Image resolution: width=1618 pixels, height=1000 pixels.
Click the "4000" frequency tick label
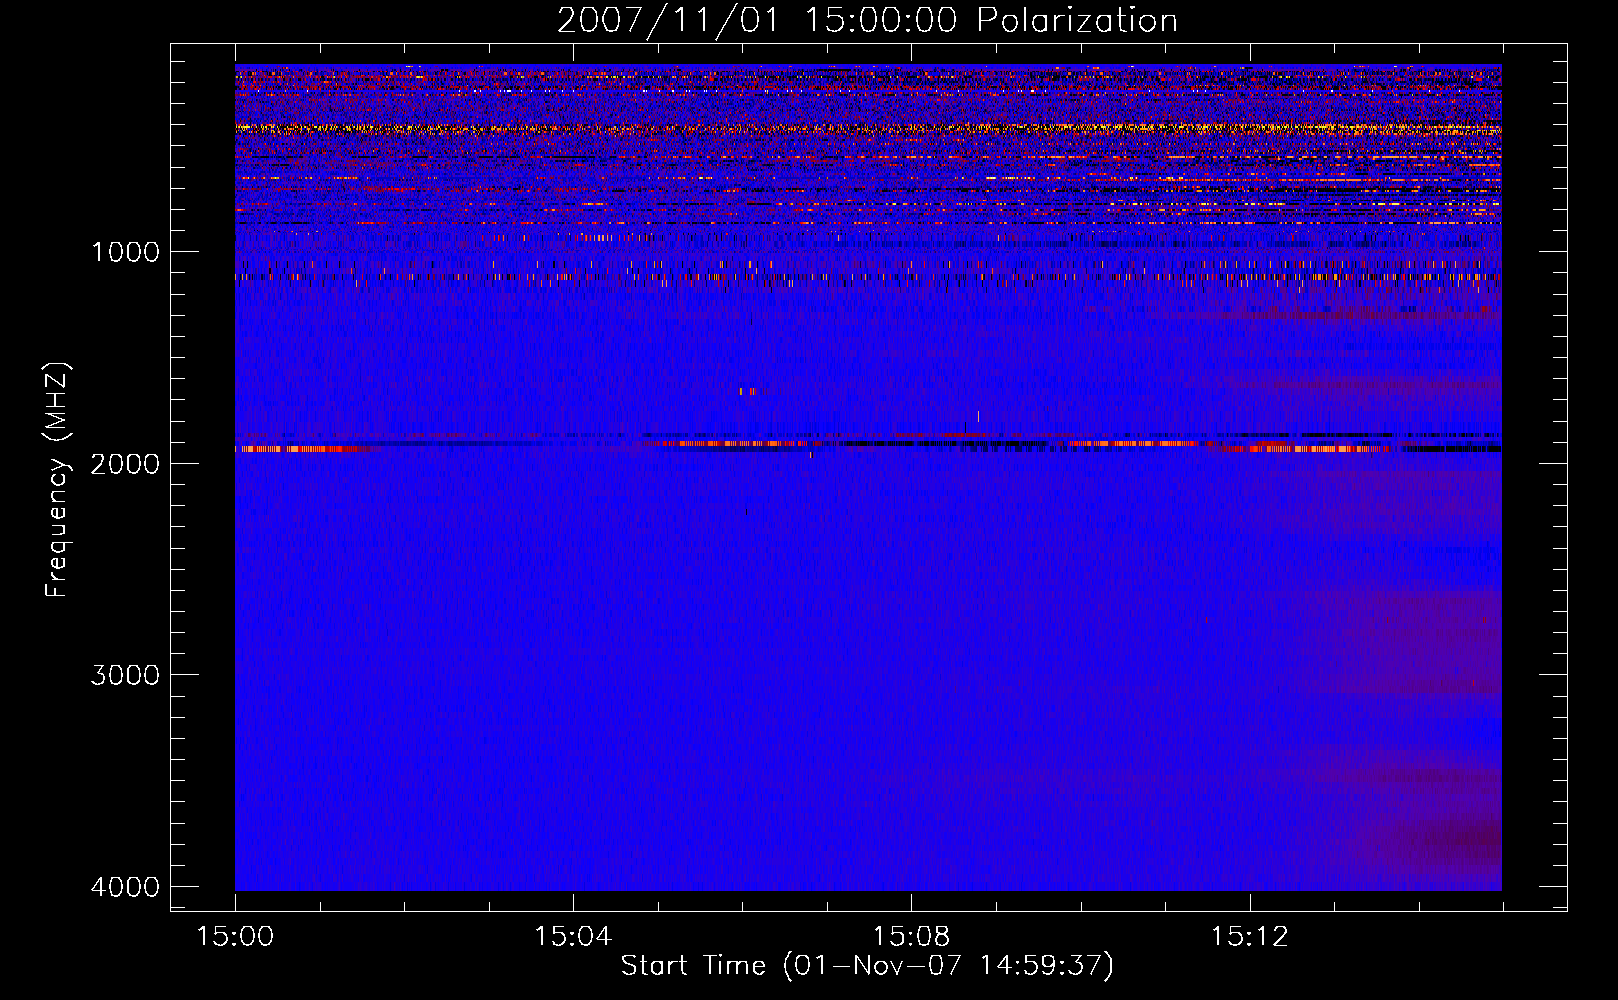point(125,887)
